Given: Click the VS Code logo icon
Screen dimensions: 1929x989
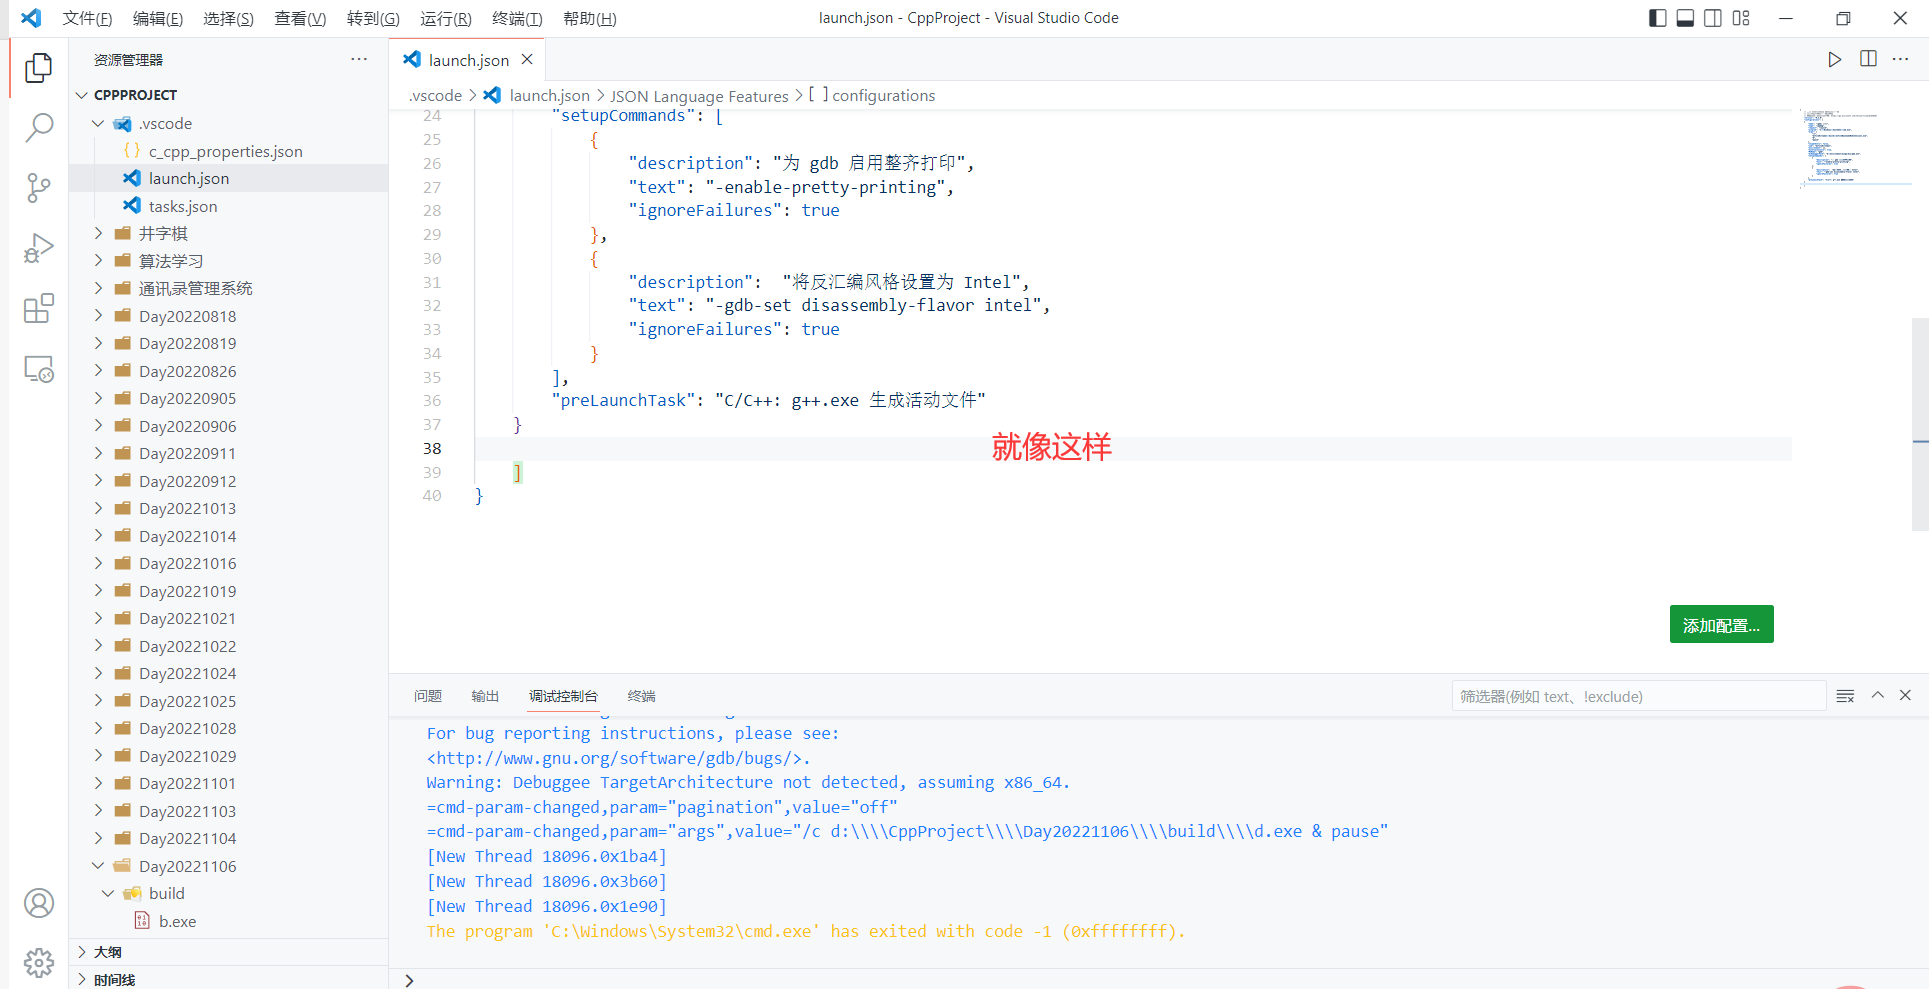Looking at the screenshot, I should tap(31, 18).
